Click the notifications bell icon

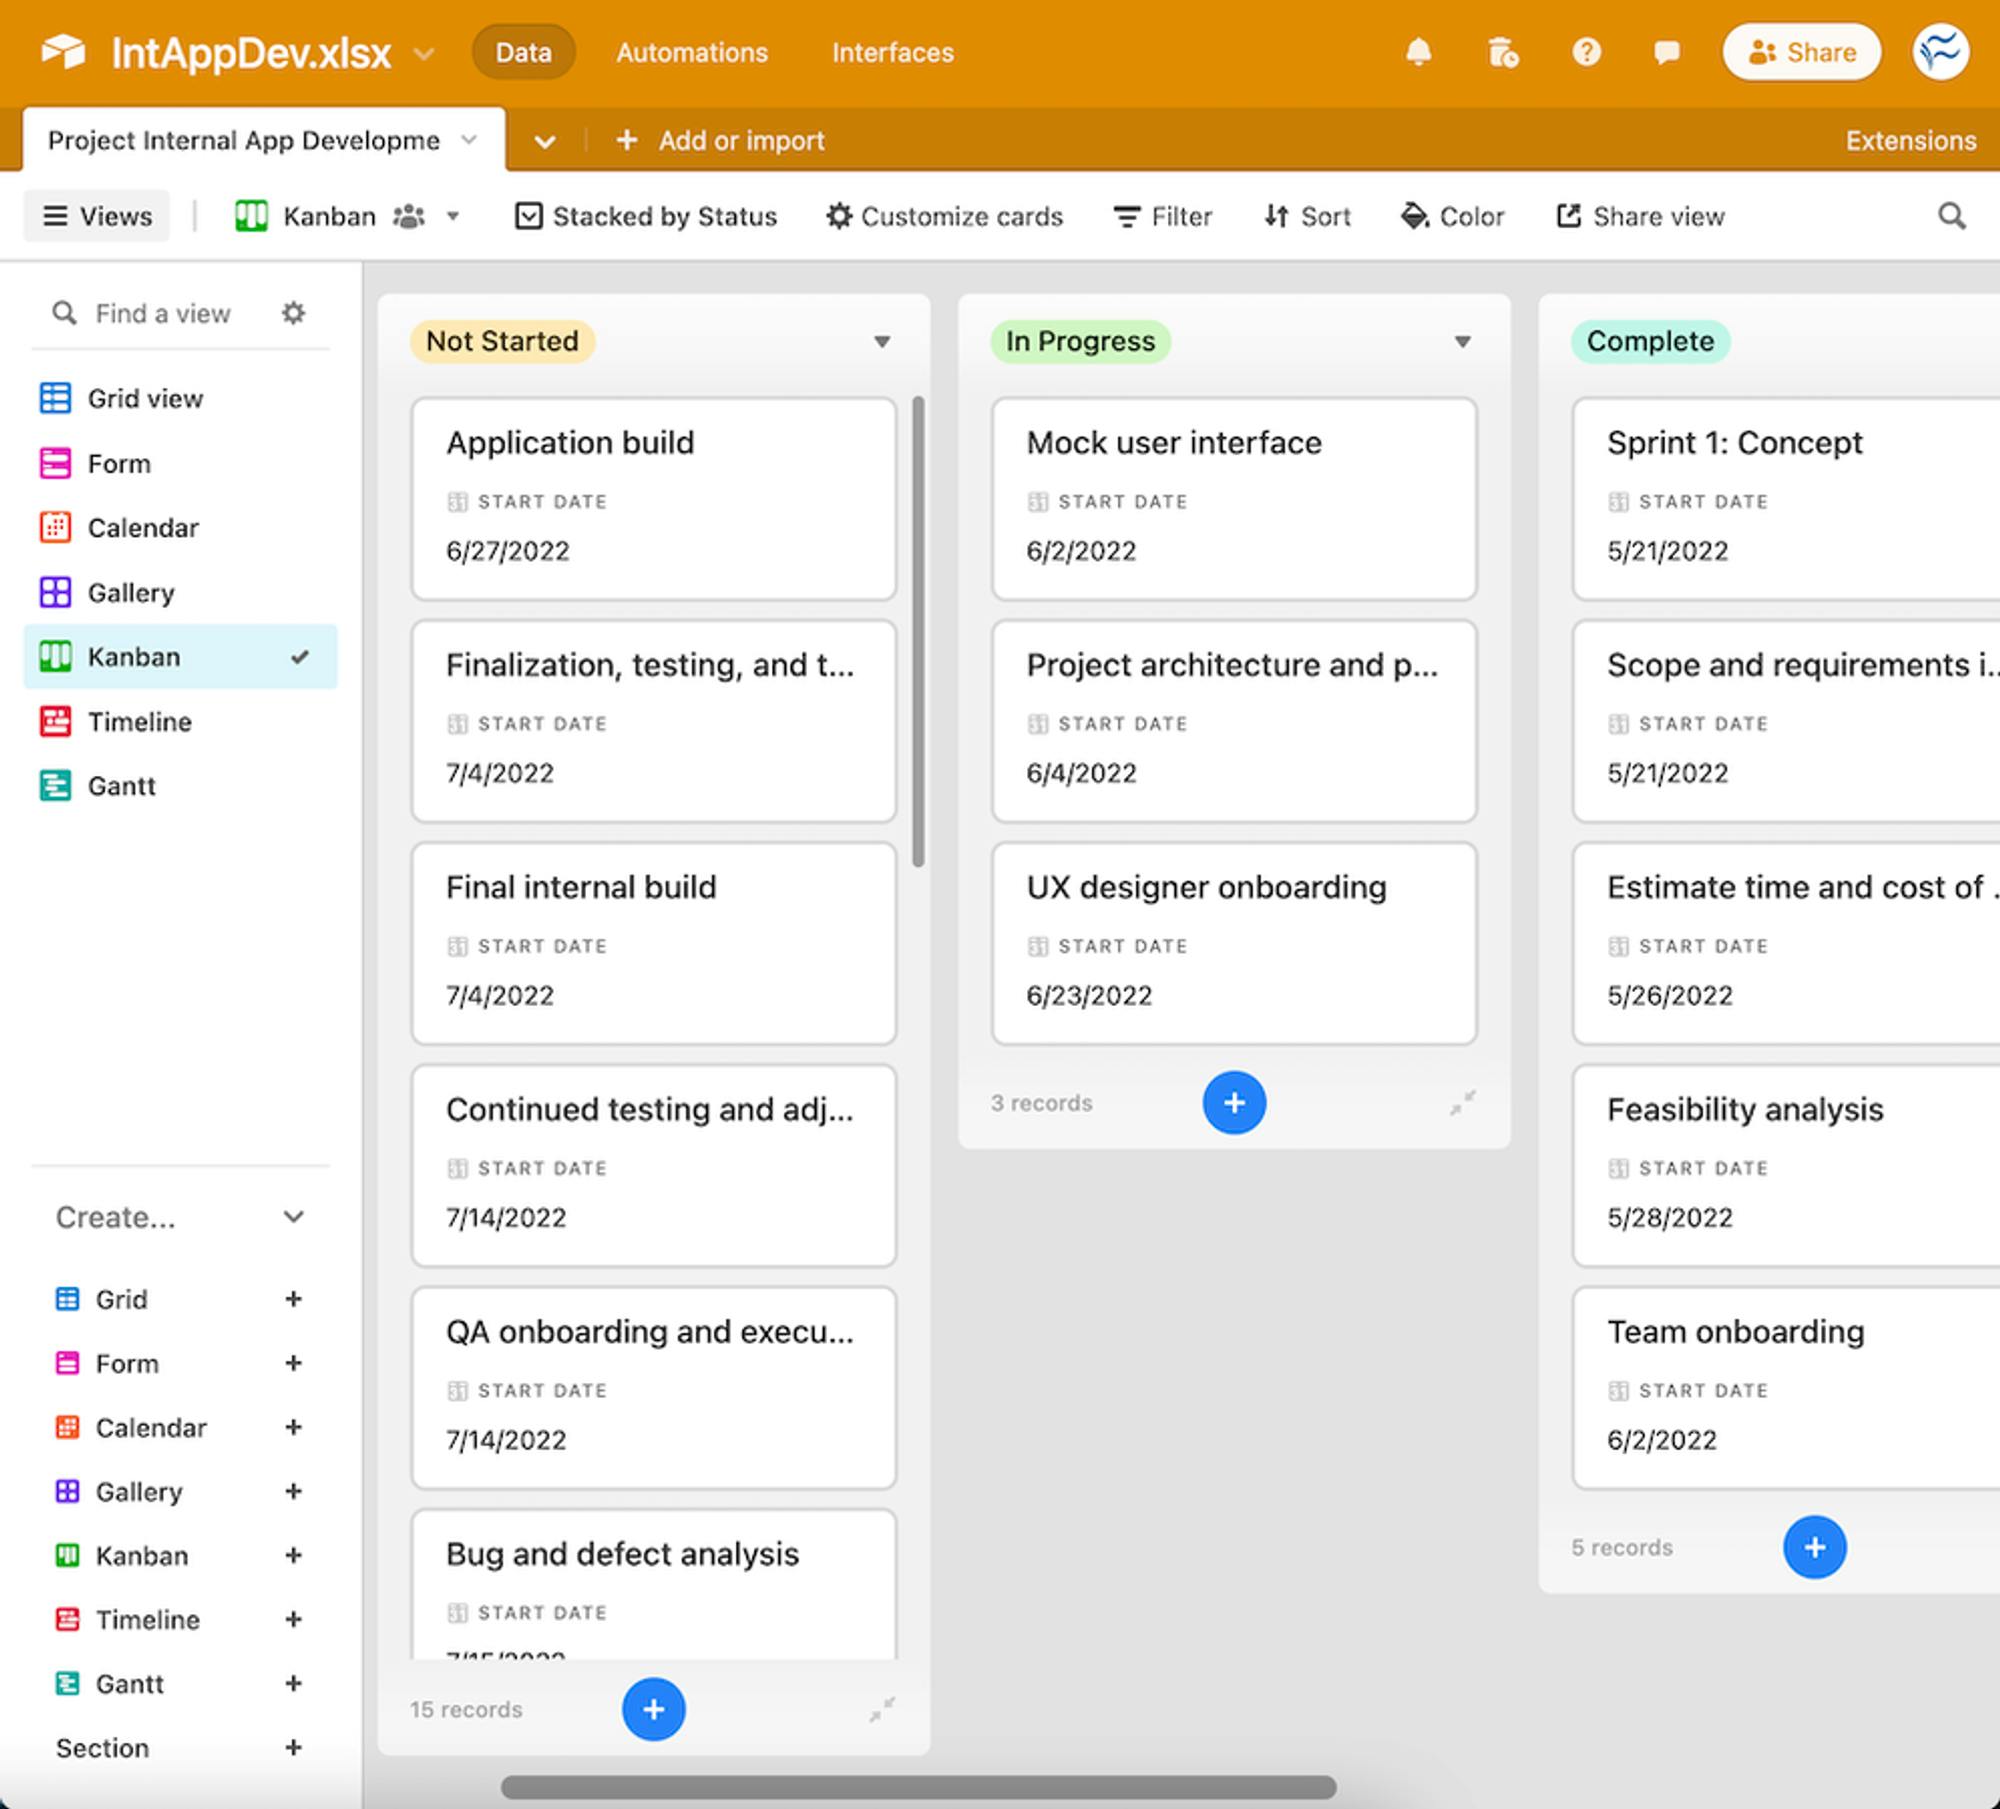[1418, 52]
